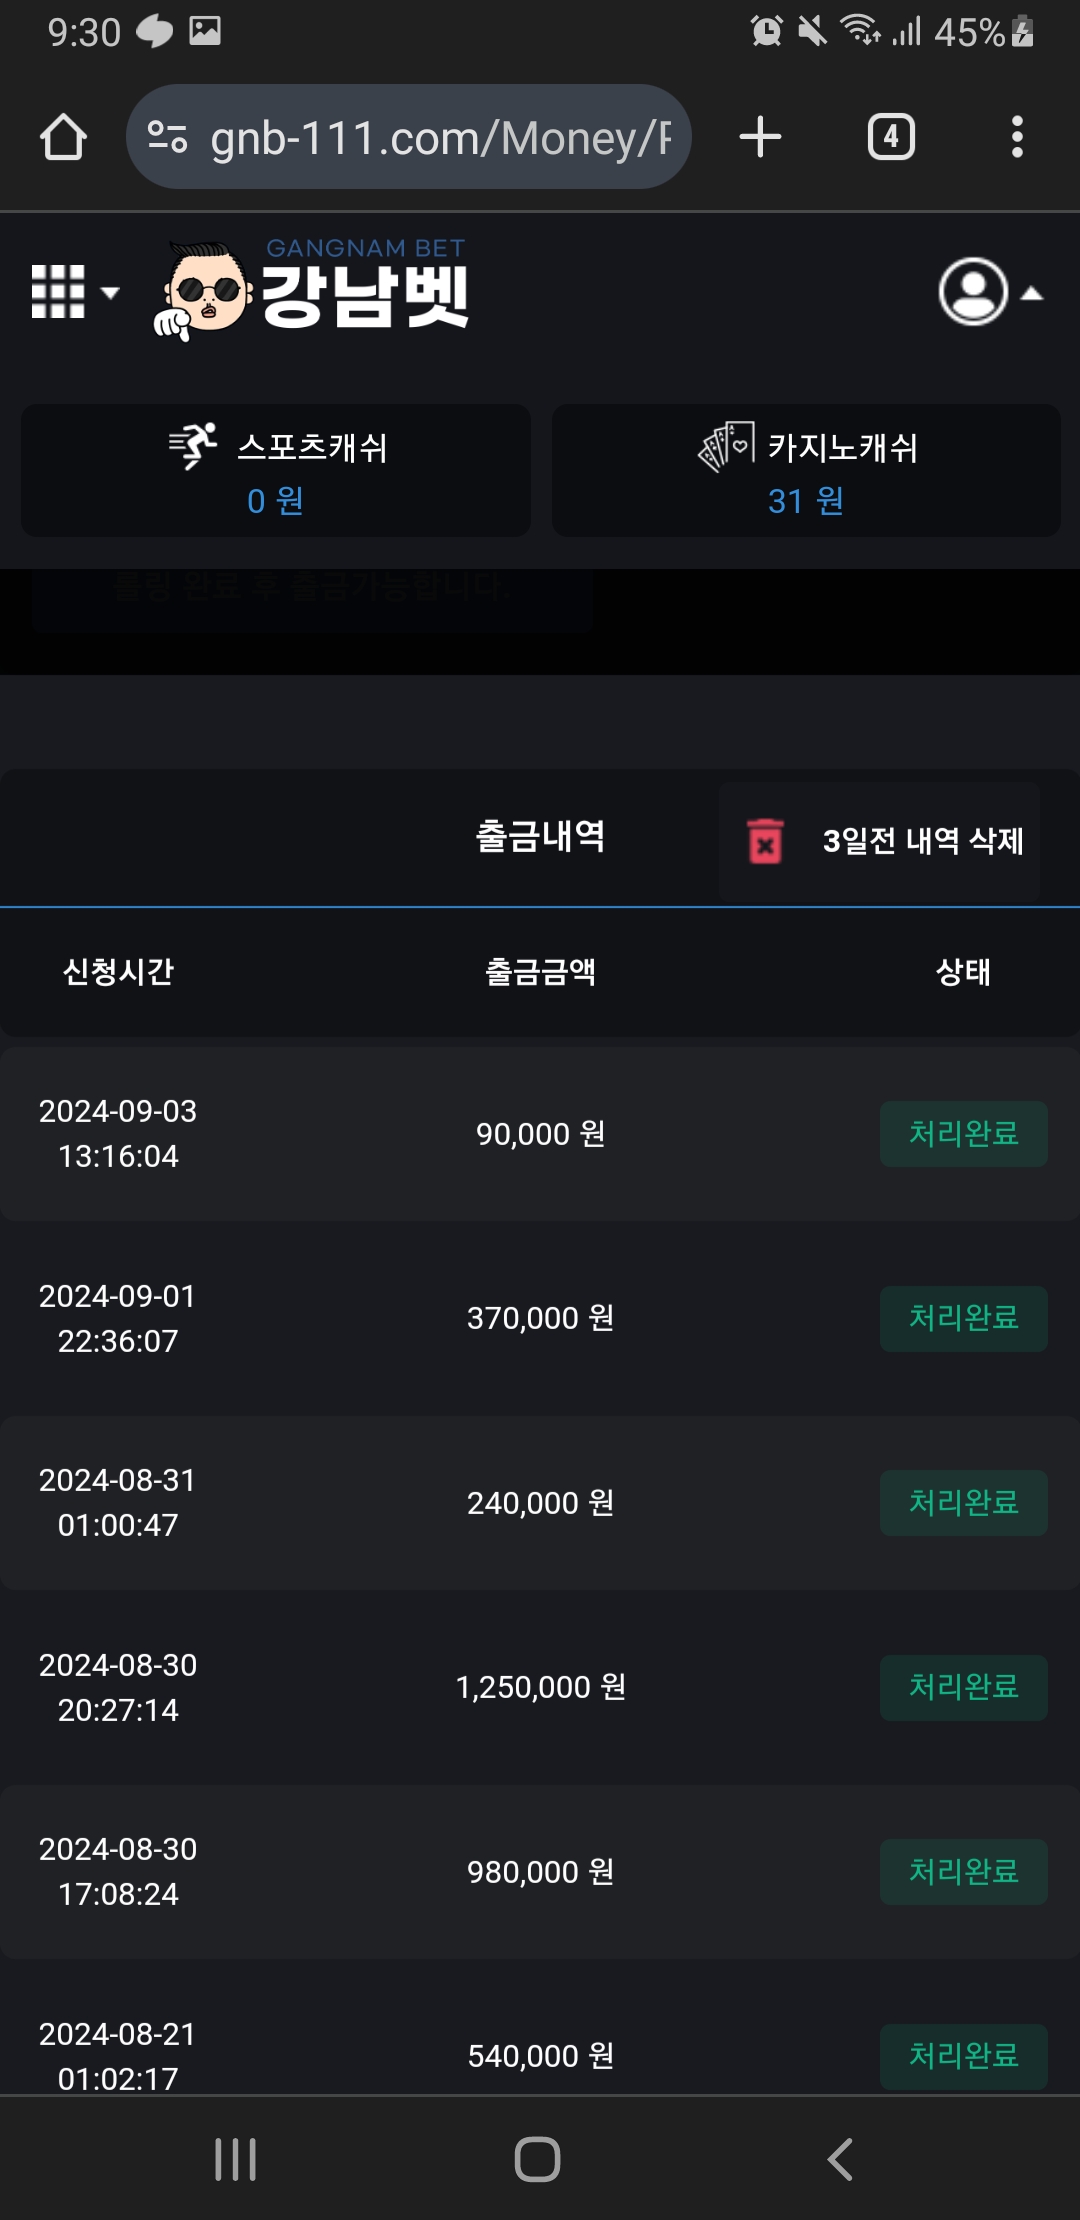
Task: Open browser three-dot menu
Action: click(1017, 137)
